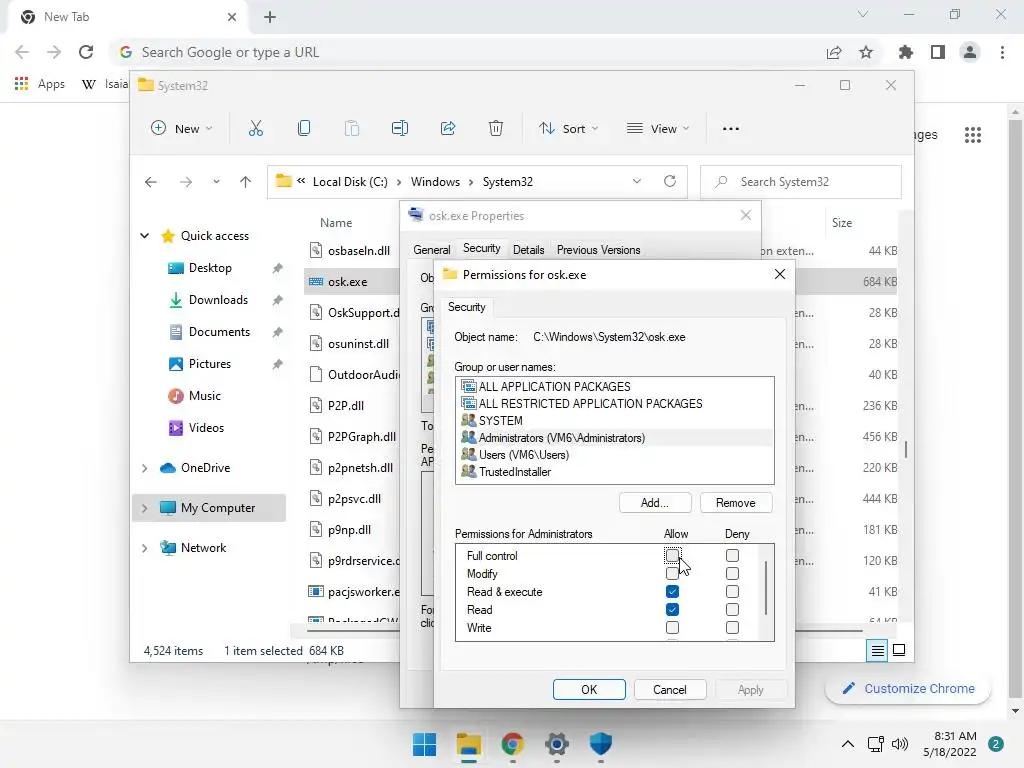Cancel the Permissions dialog

click(670, 690)
